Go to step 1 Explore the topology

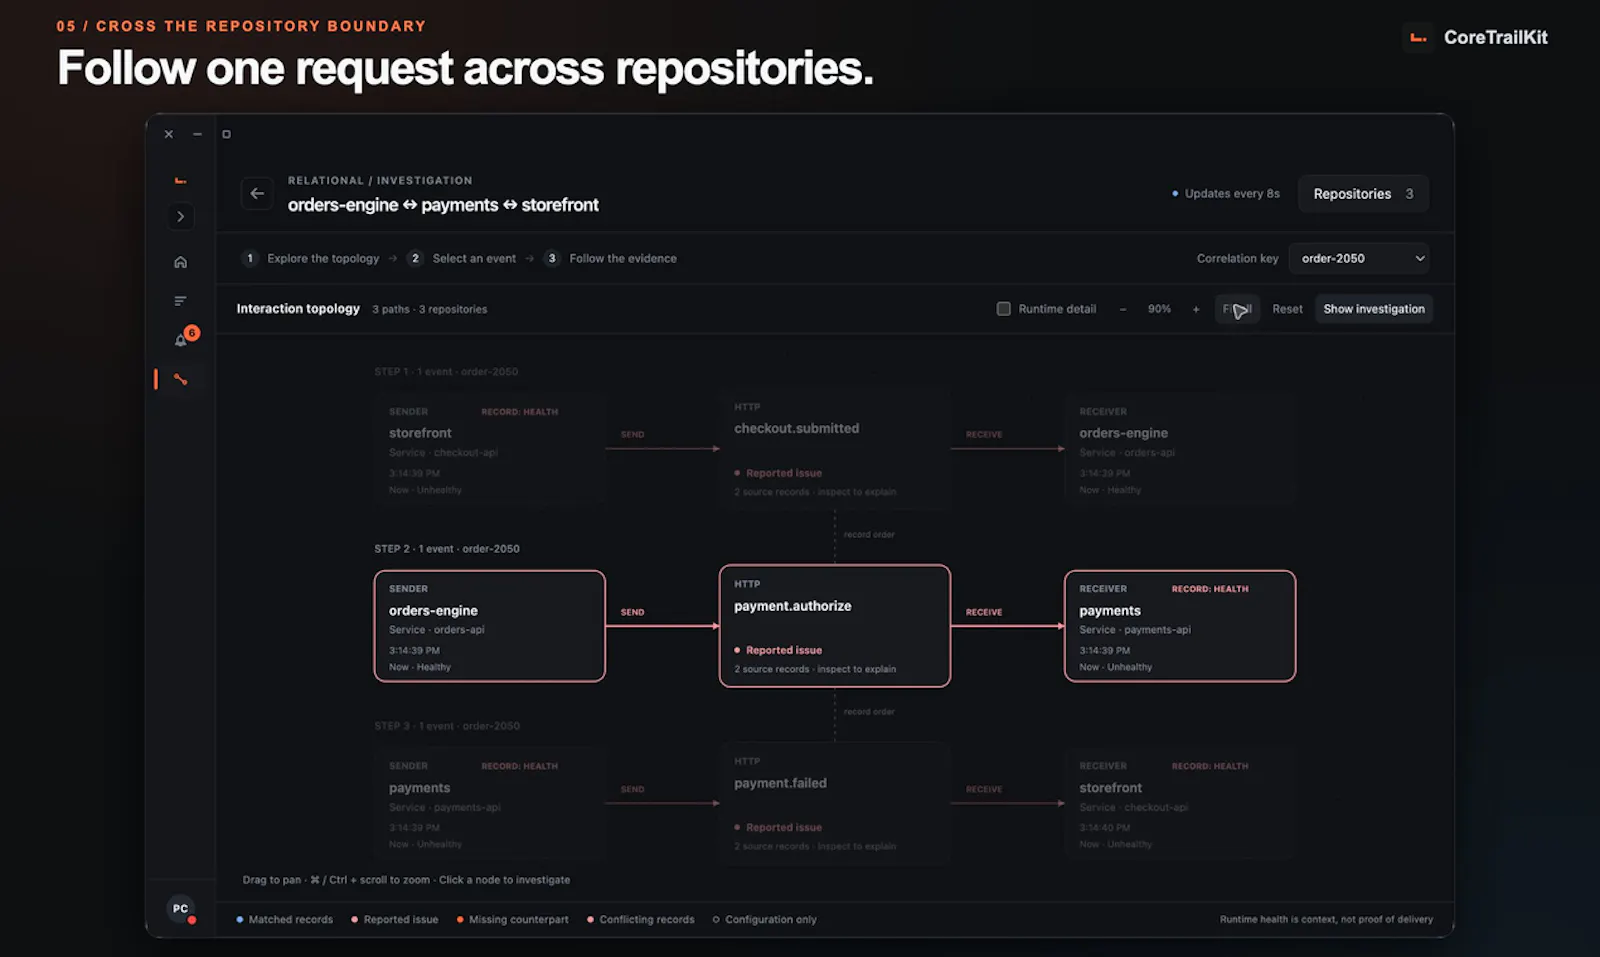tap(312, 258)
